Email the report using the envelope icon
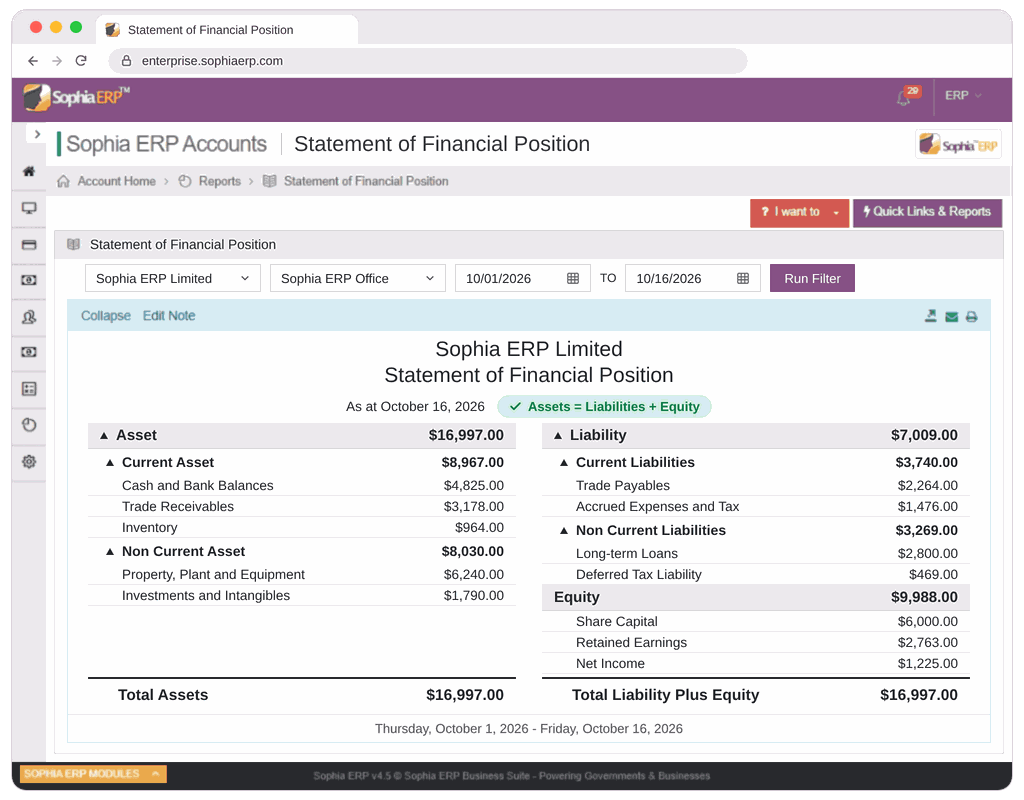The image size is (1024, 800). point(952,317)
